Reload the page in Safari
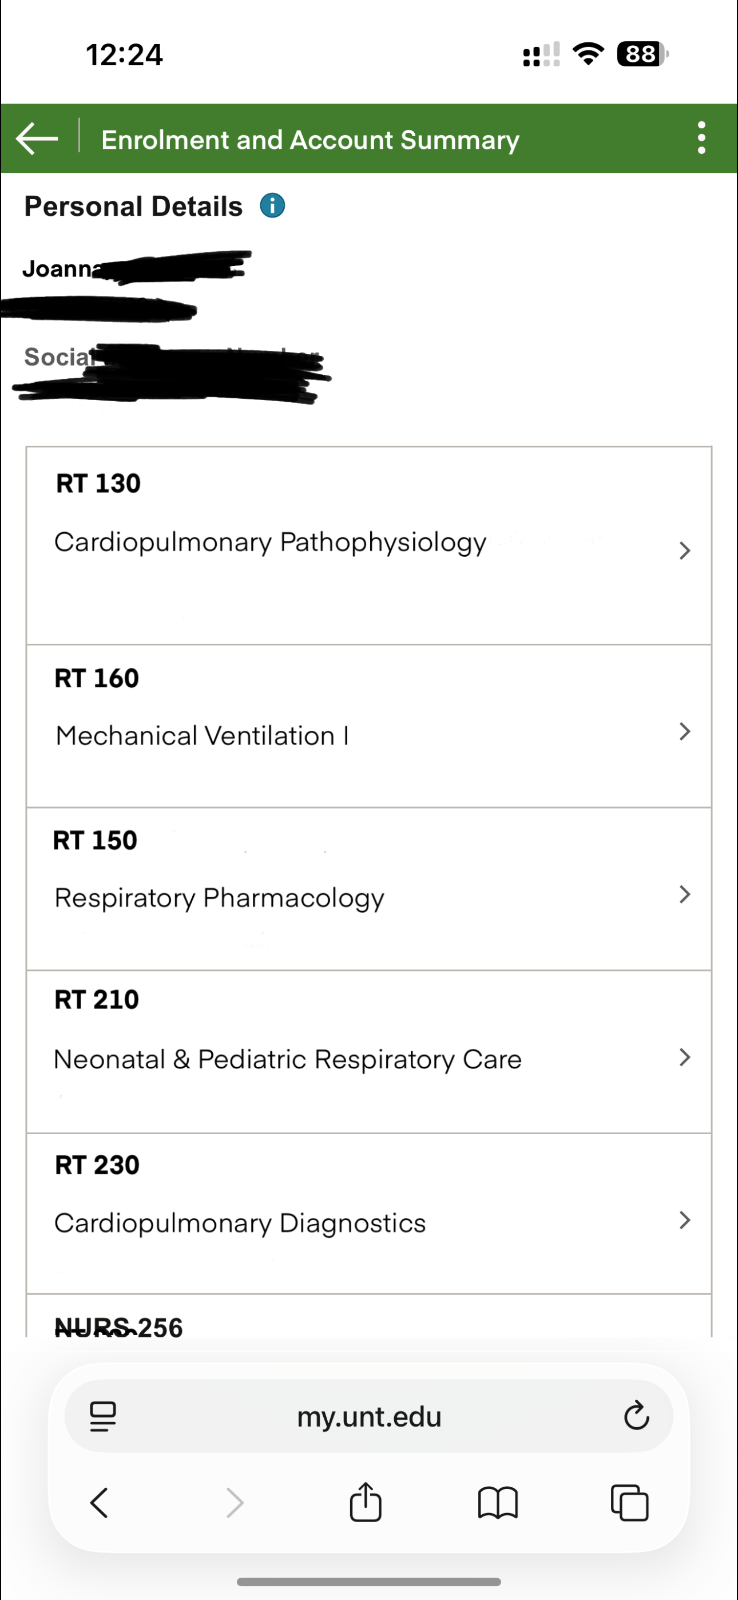This screenshot has width=738, height=1600. pos(636,1416)
